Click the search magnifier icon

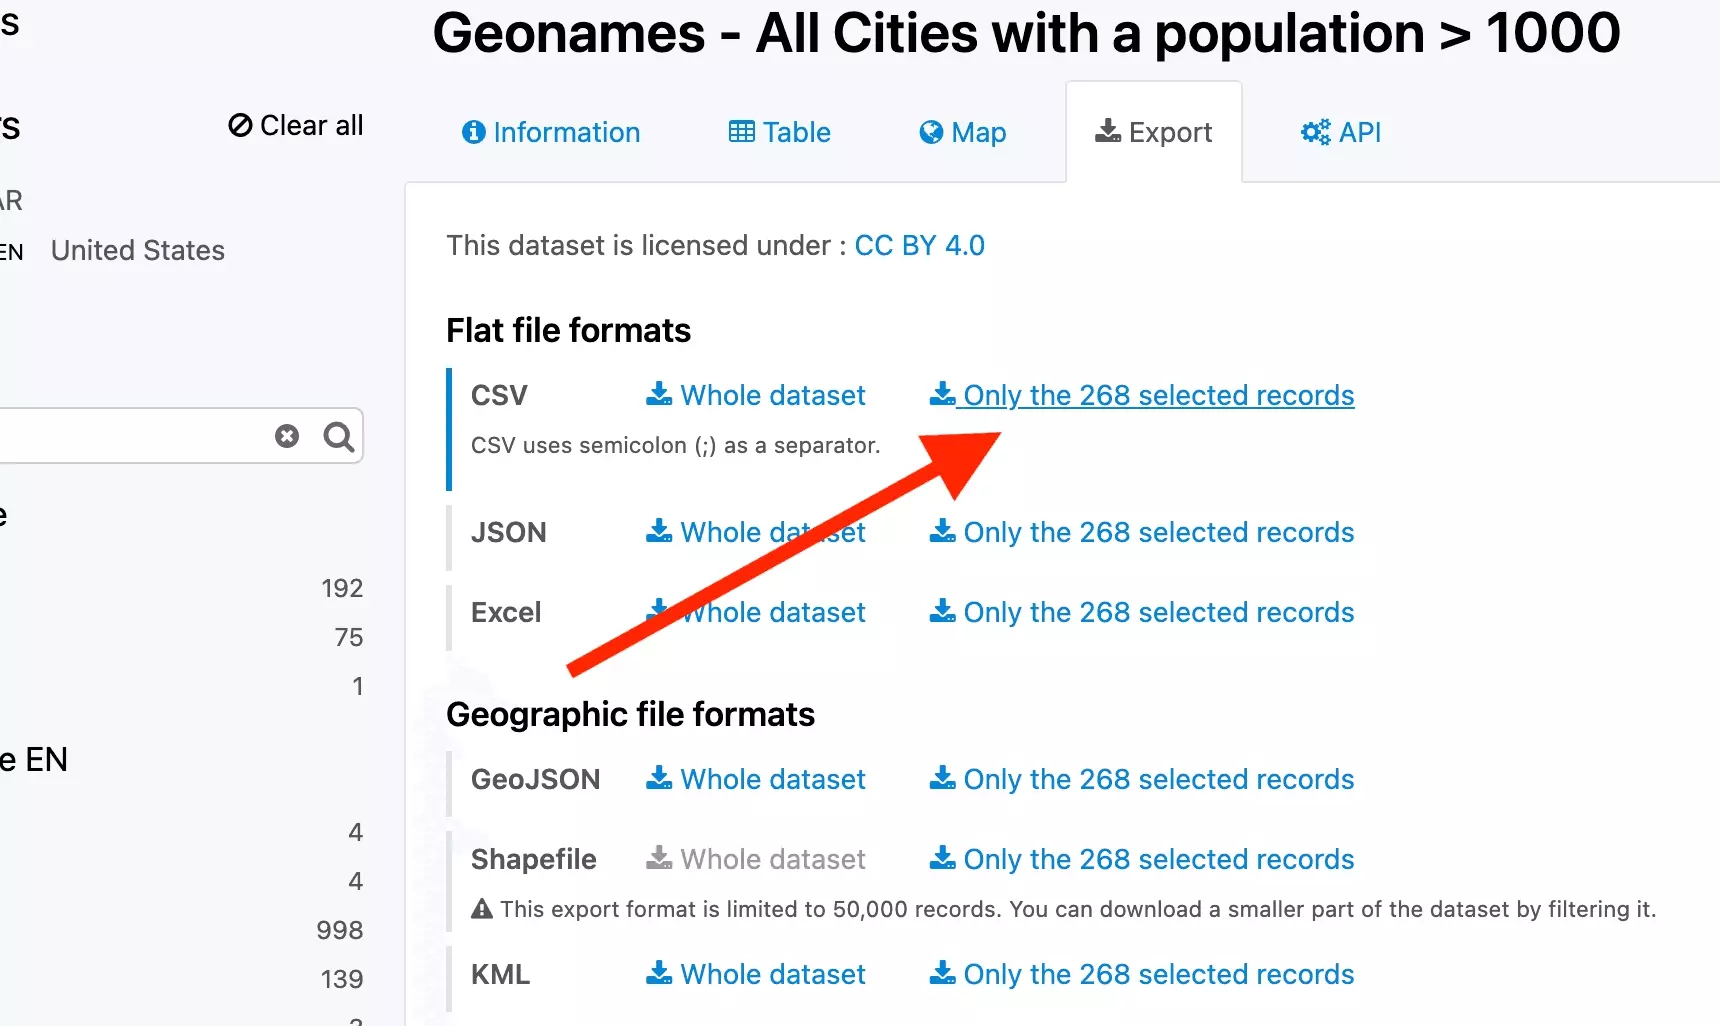point(339,437)
